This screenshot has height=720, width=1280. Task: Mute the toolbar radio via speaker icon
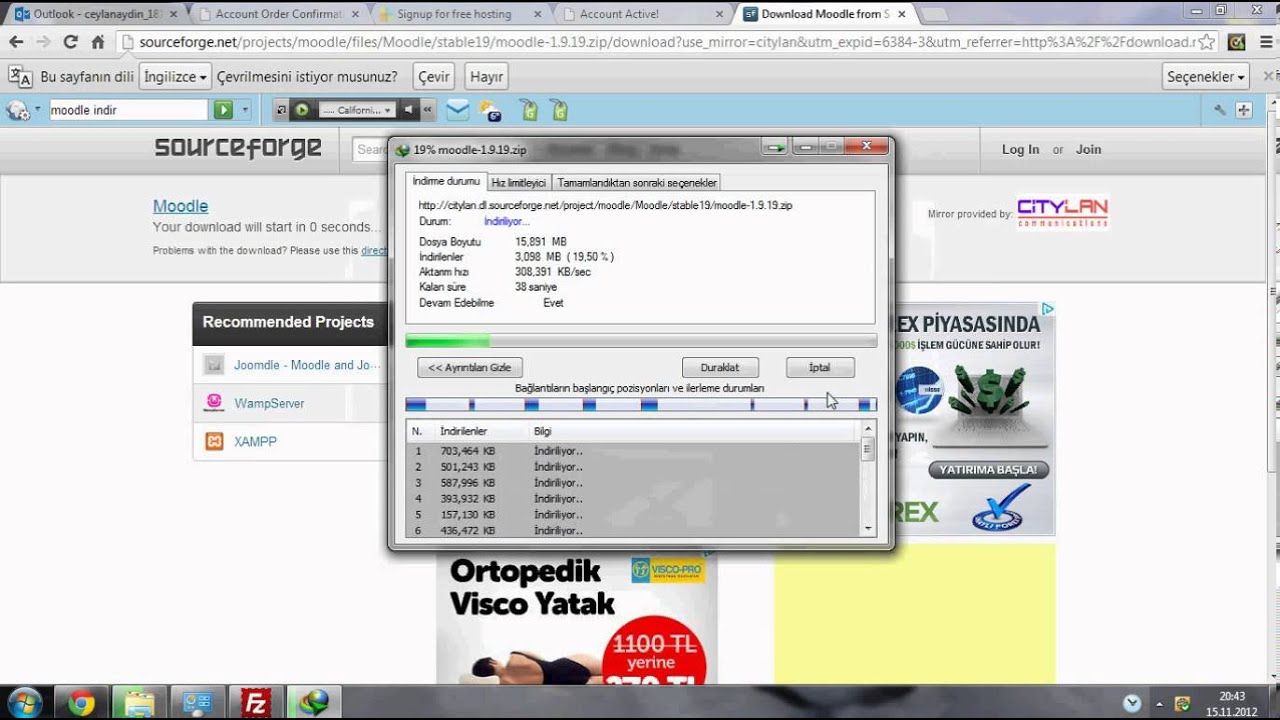point(408,110)
